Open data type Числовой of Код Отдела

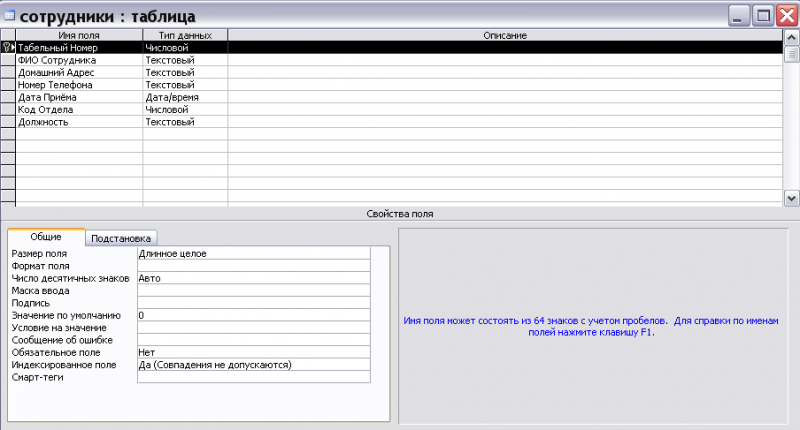185,109
